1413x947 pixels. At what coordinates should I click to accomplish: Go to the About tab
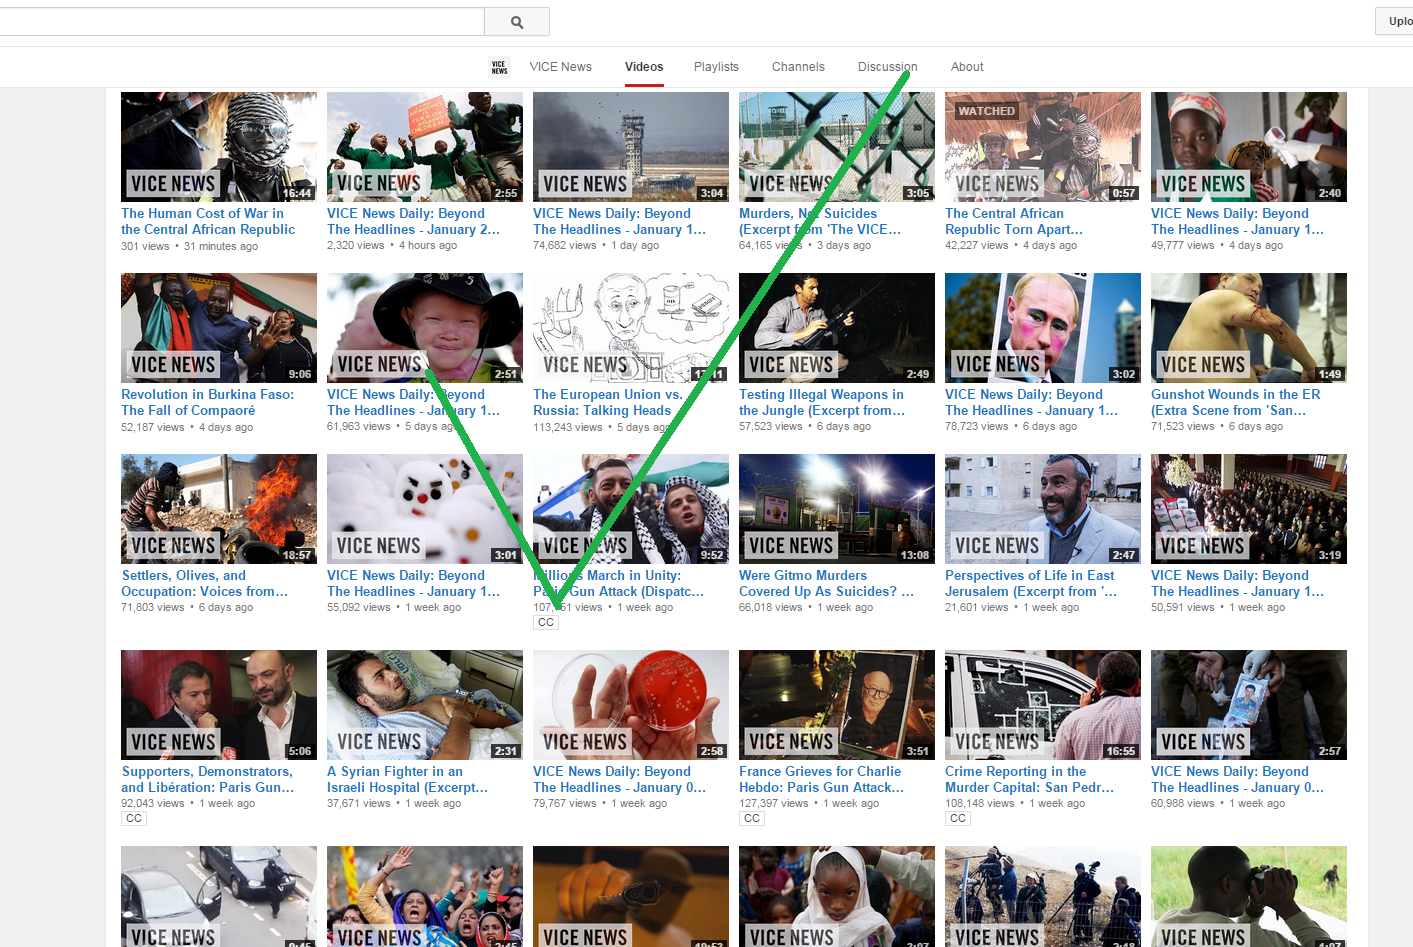point(967,67)
